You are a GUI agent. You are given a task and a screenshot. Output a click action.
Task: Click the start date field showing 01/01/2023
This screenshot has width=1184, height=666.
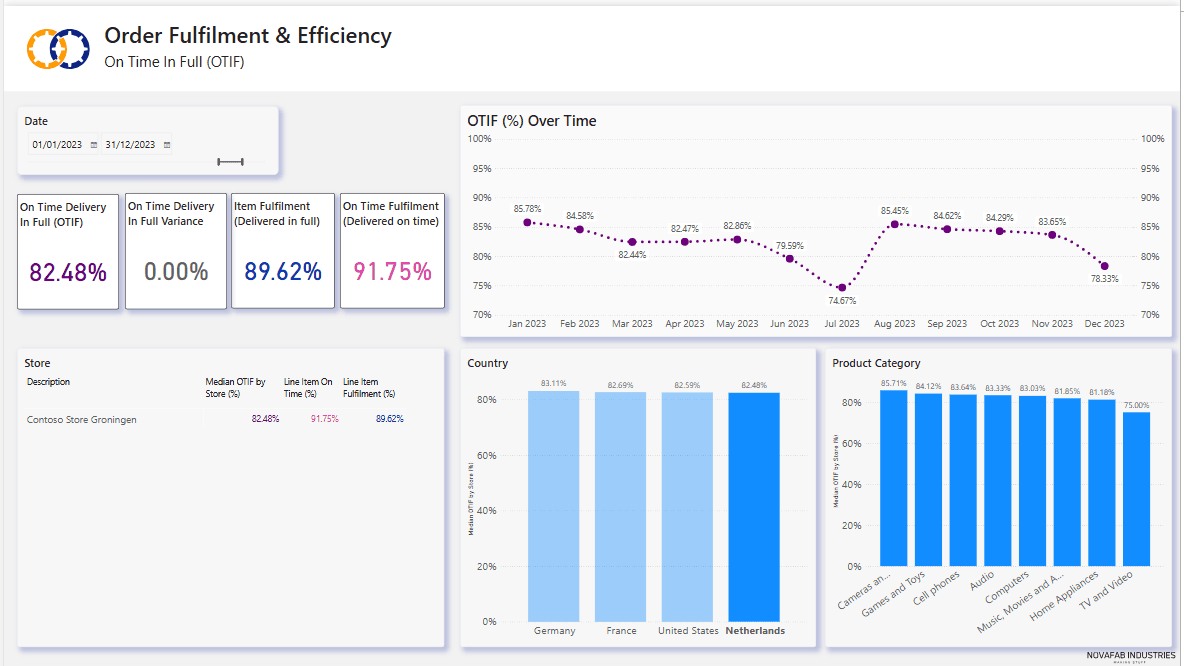click(57, 145)
